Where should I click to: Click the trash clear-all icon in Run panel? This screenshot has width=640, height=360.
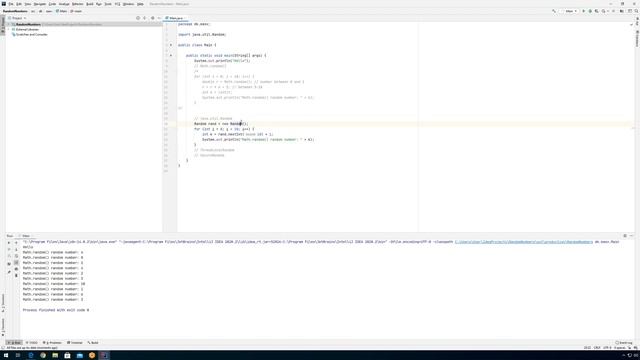pos(16,276)
